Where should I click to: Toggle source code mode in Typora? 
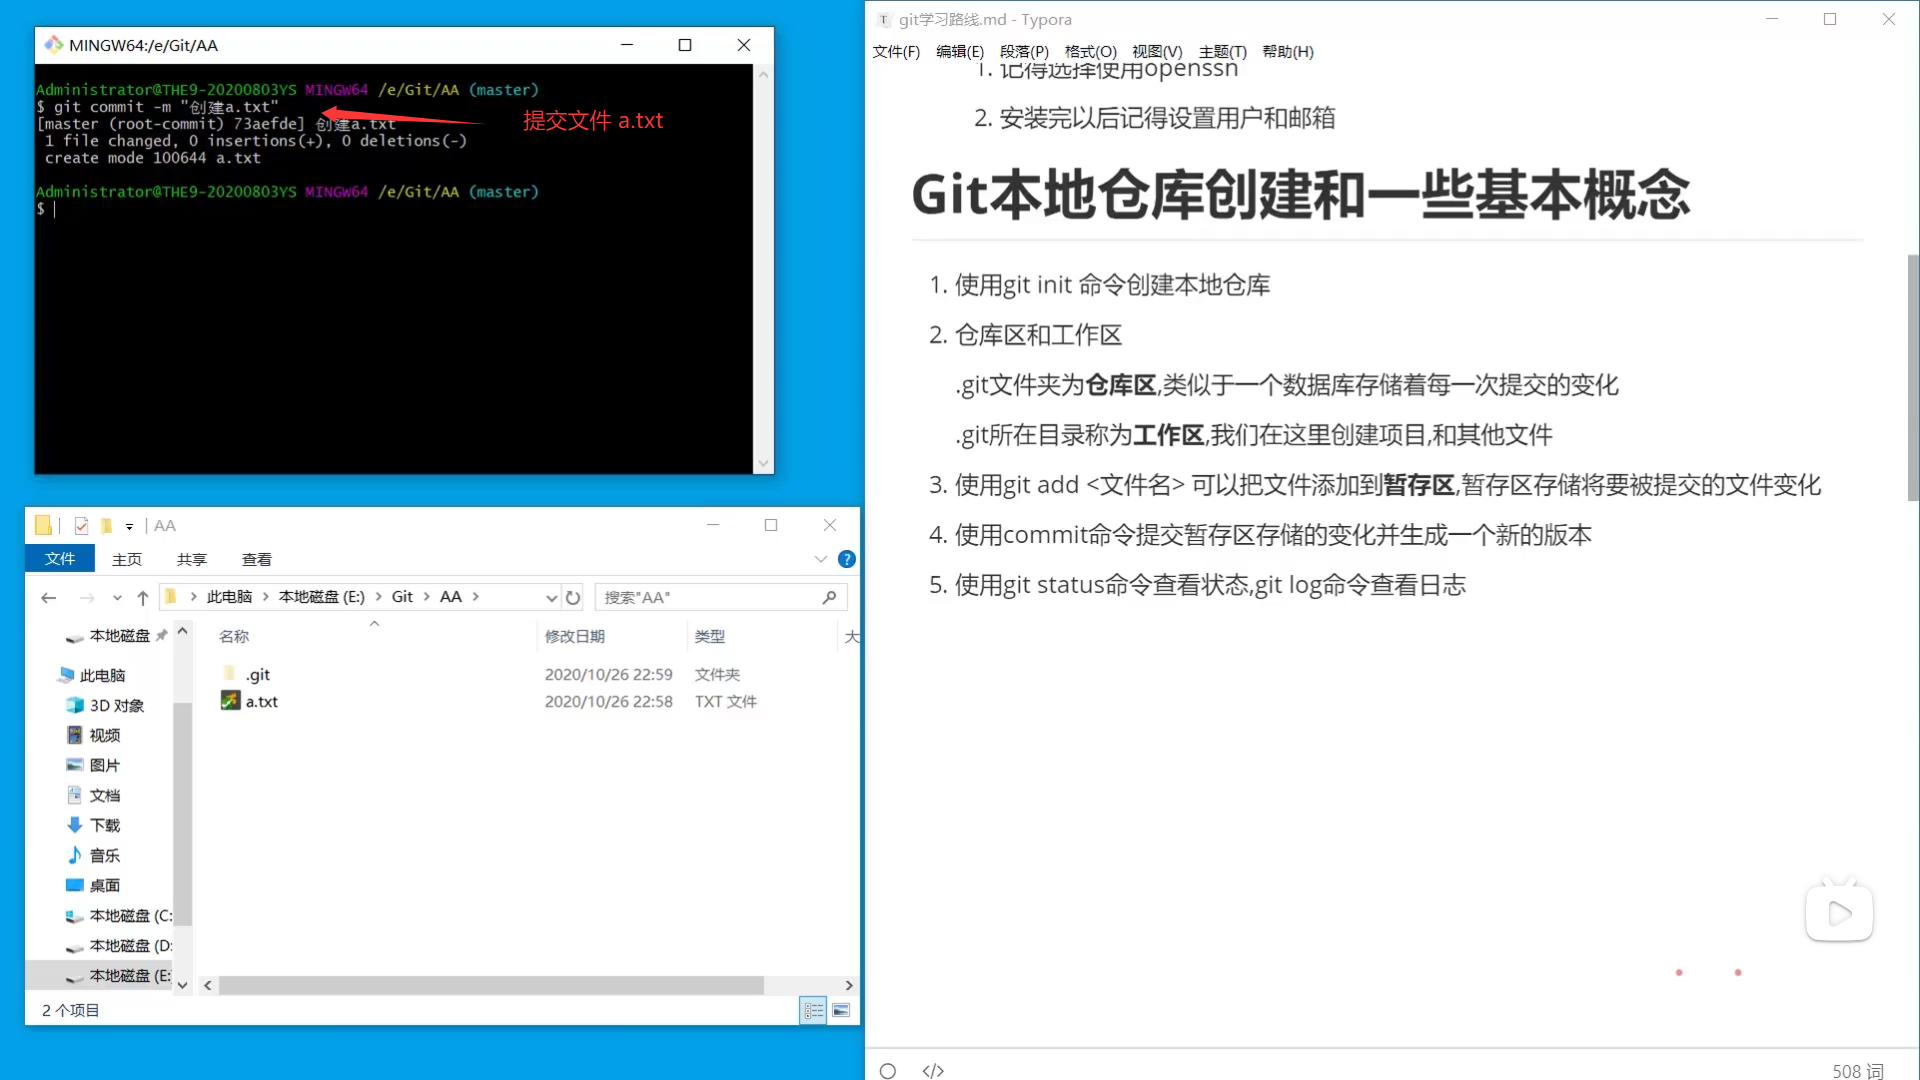pyautogui.click(x=933, y=1070)
